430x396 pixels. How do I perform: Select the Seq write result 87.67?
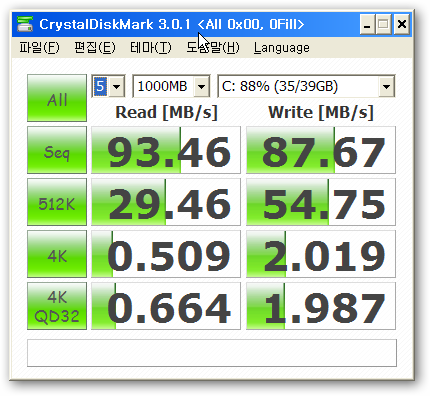click(321, 150)
